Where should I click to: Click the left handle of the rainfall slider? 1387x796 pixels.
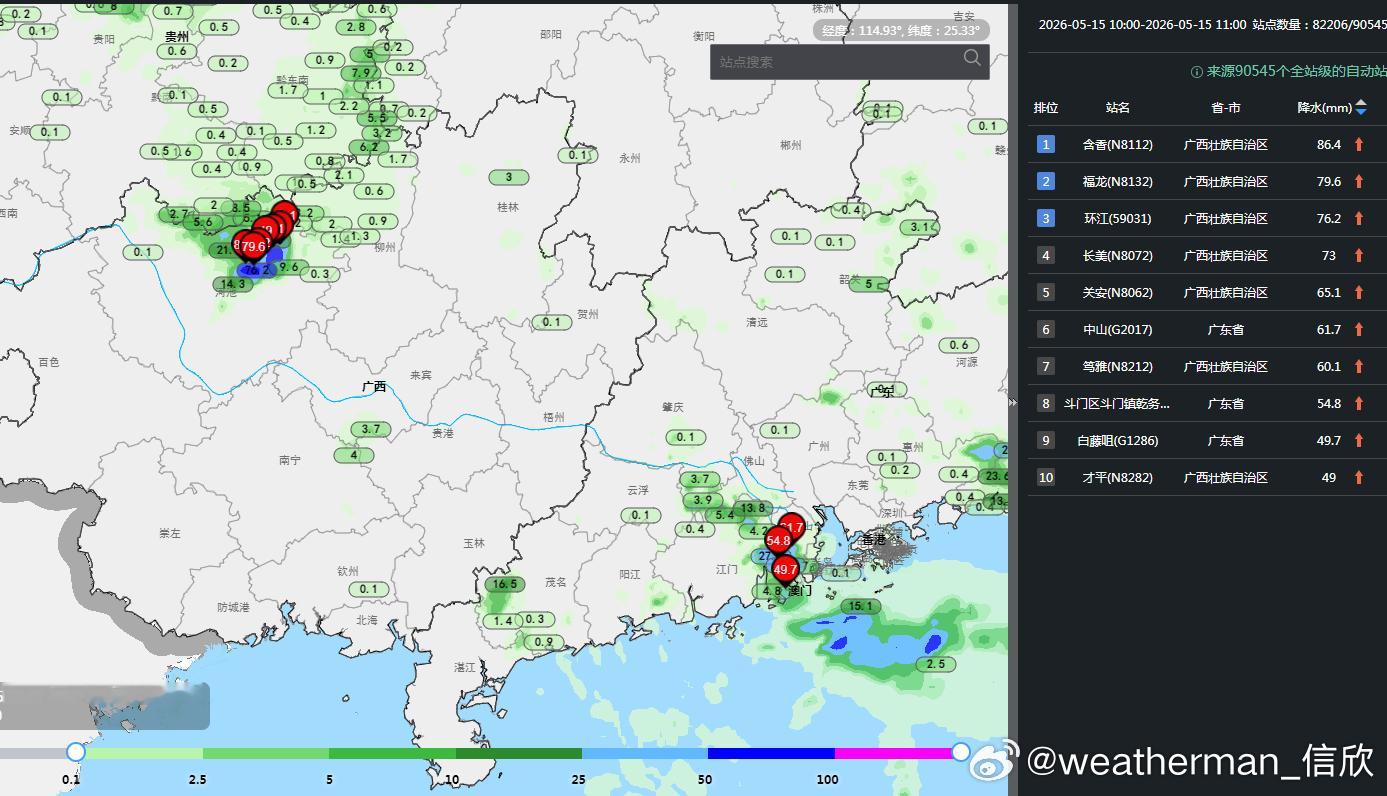click(76, 751)
